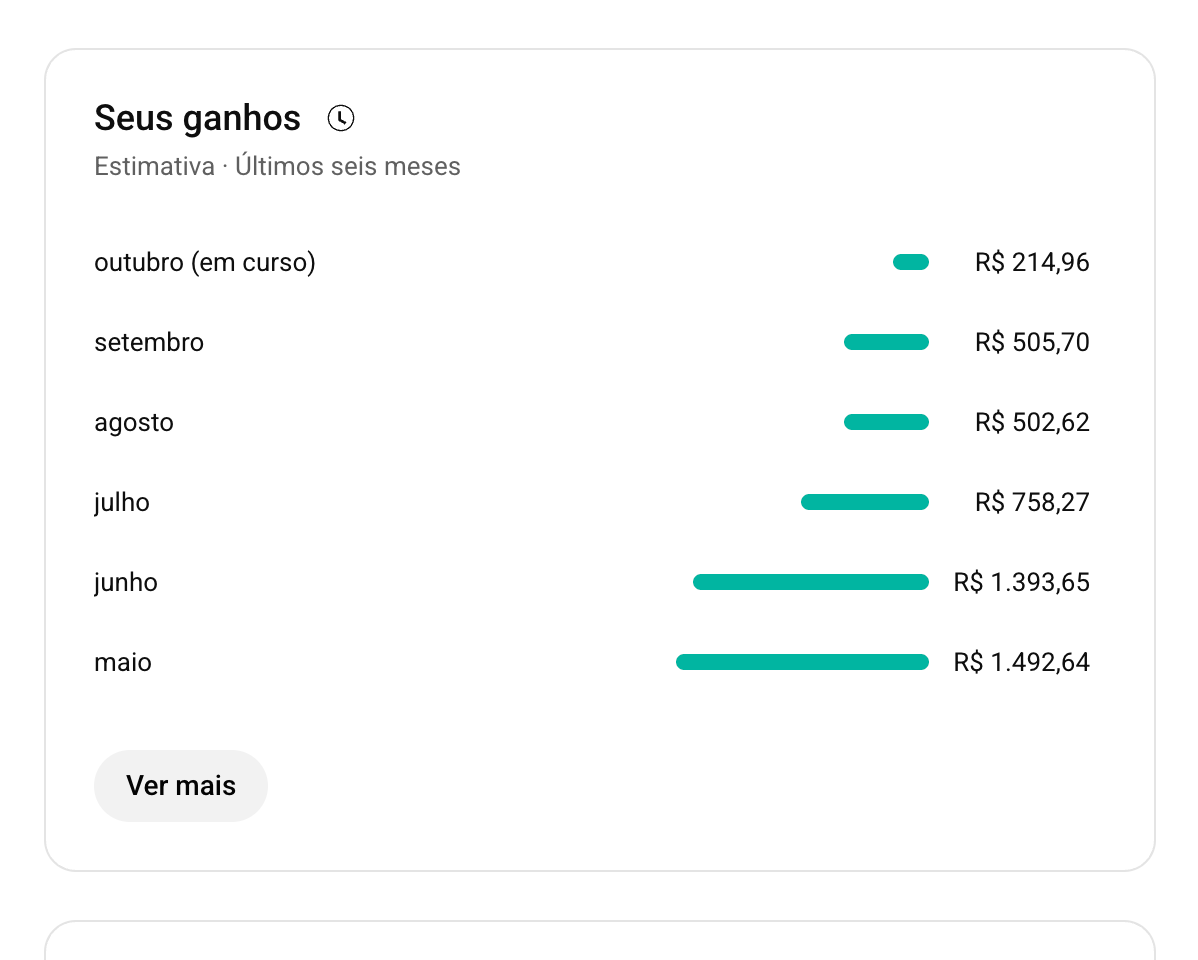
Task: Click the clock icon beside Seus ganhos
Action: click(341, 118)
